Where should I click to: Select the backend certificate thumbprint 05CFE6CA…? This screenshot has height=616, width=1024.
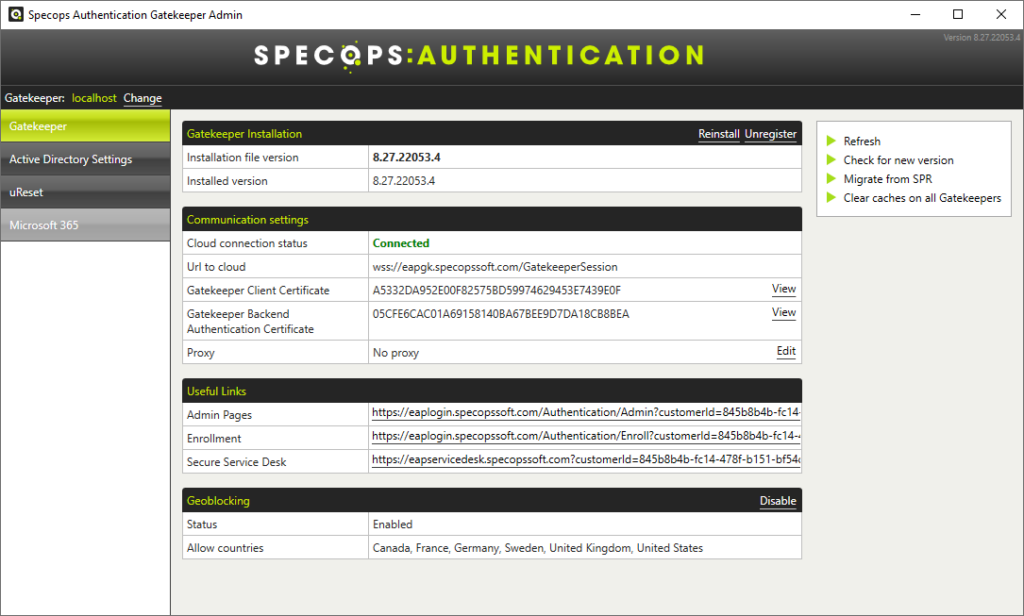(501, 314)
